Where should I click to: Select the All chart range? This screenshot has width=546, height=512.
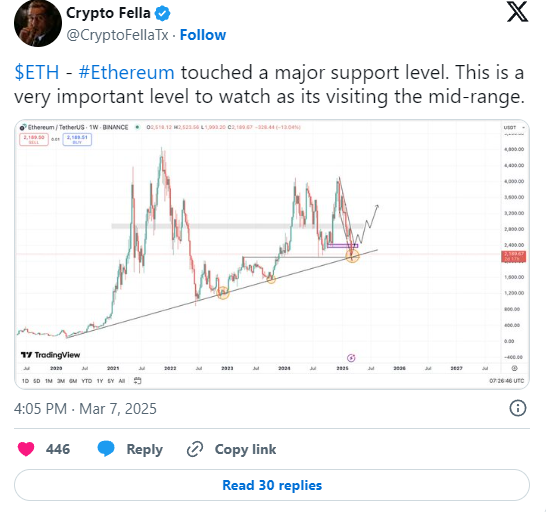[122, 381]
